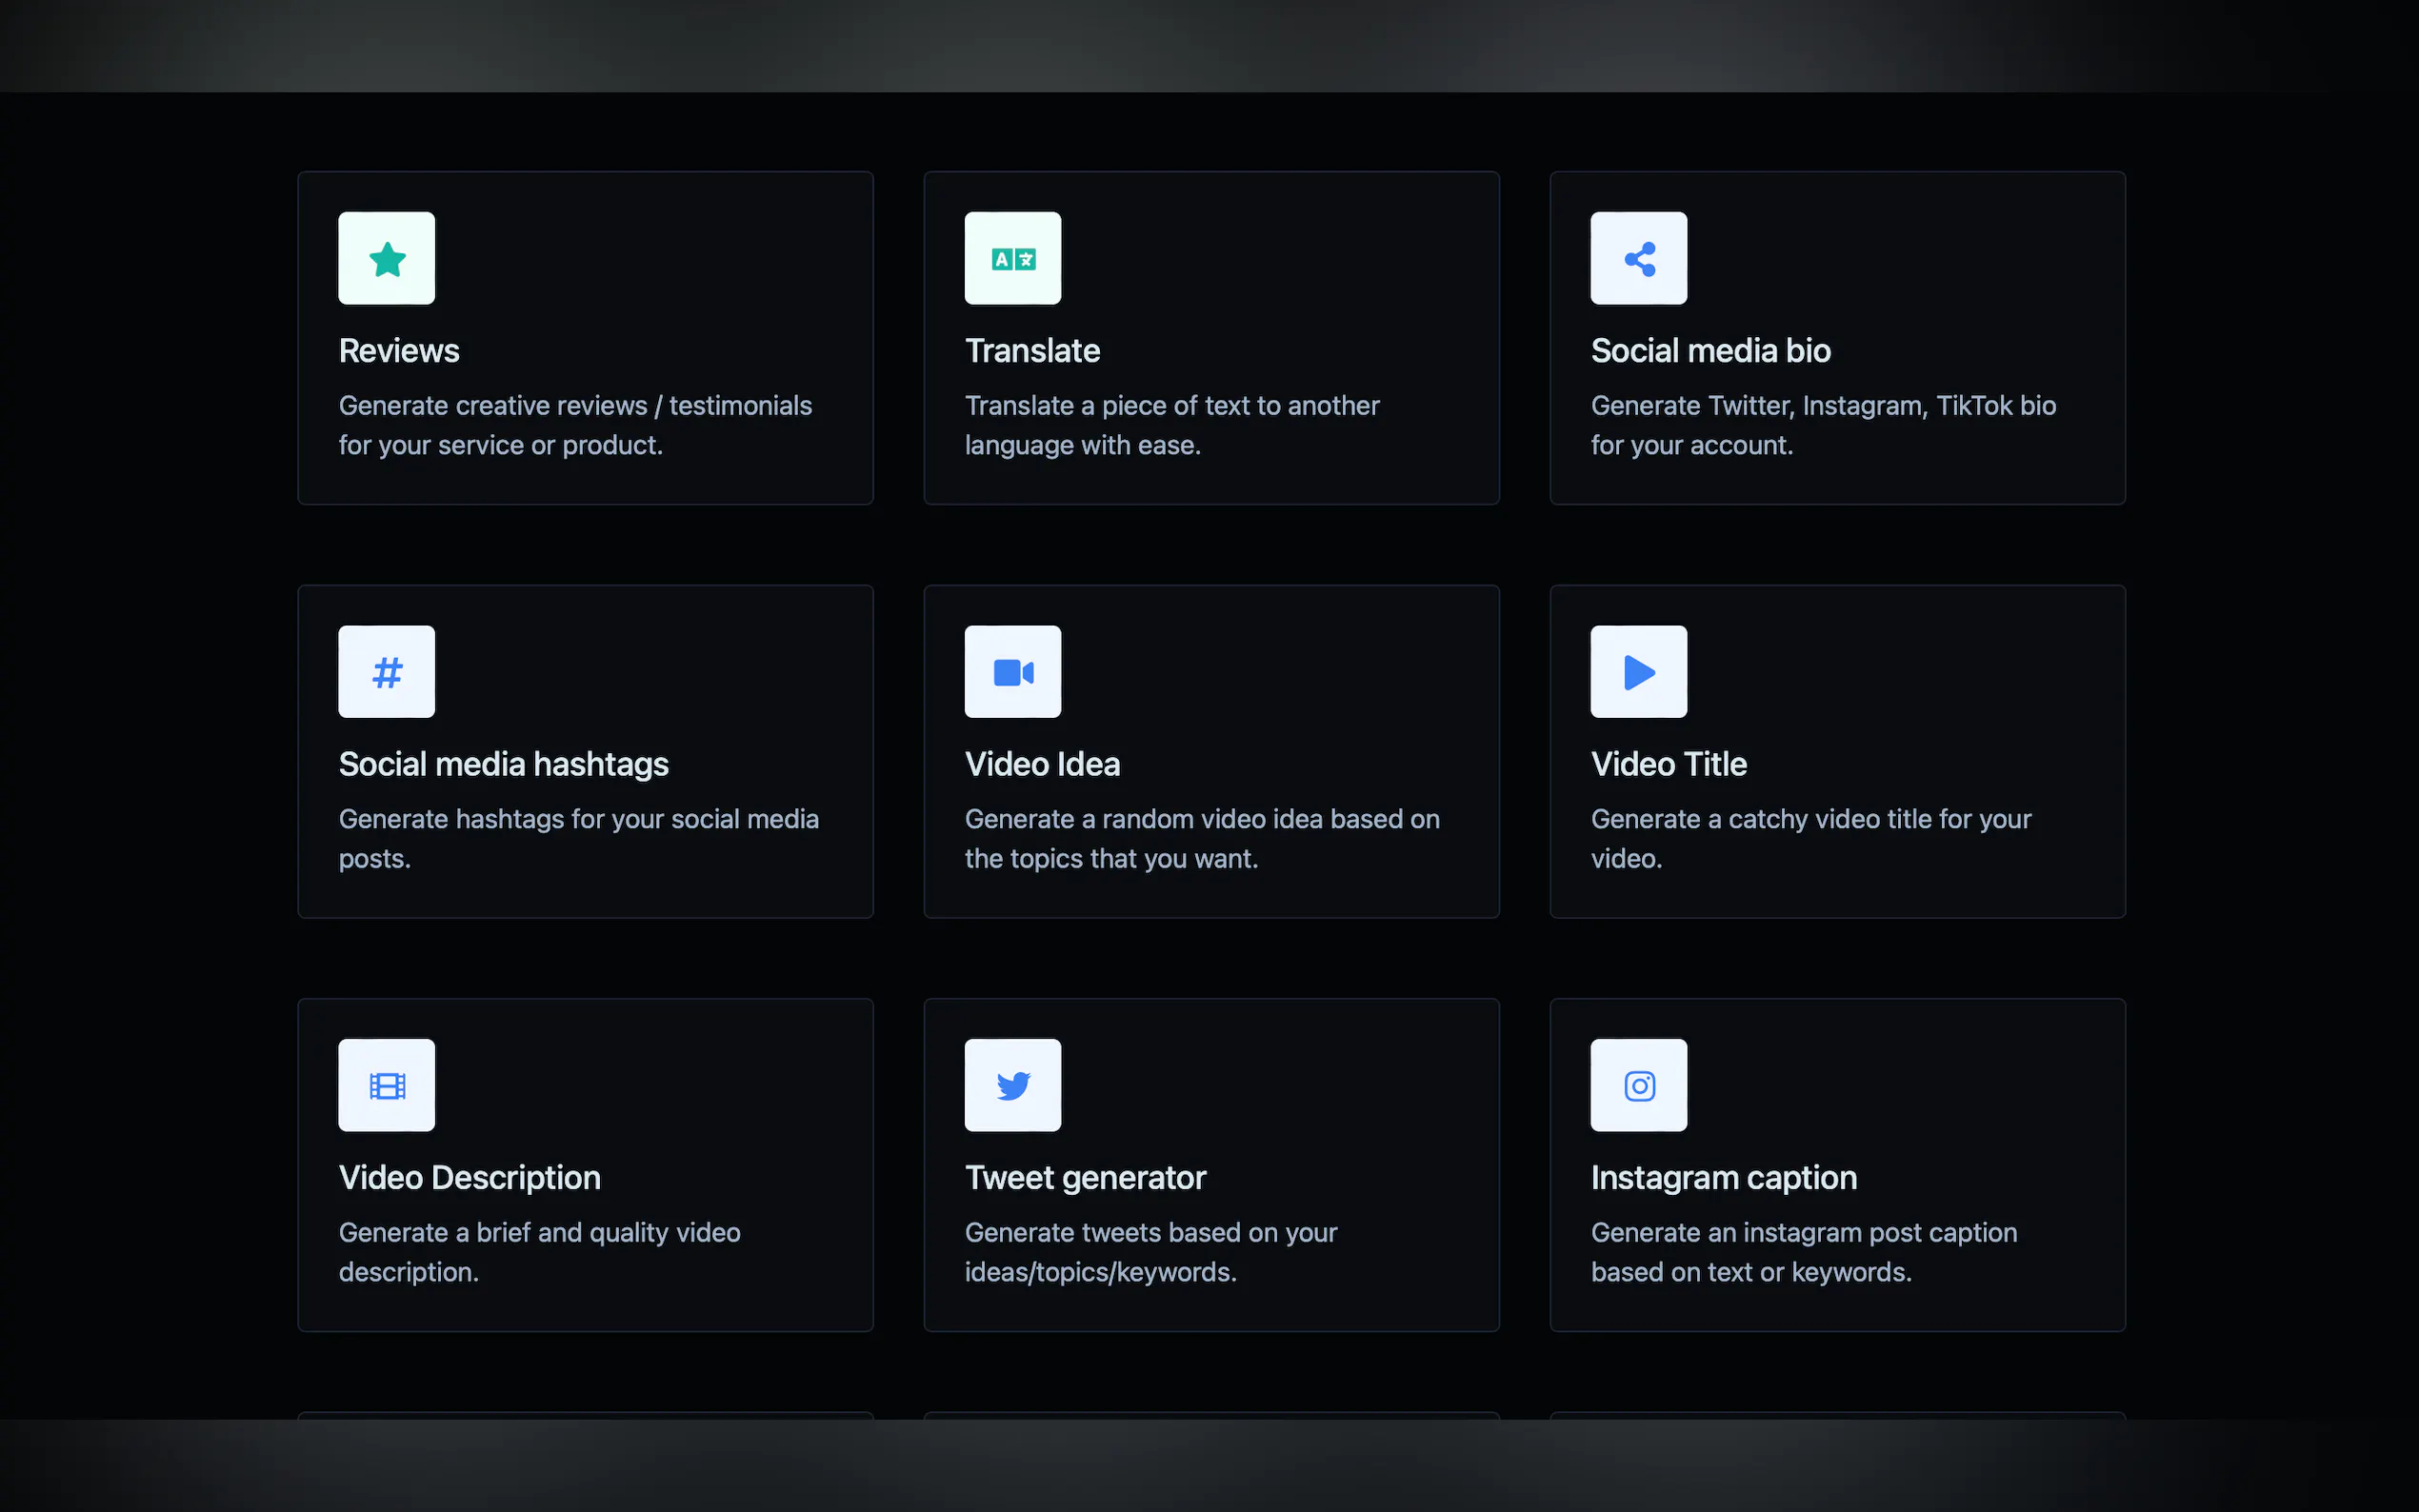
Task: Click 'Translate a piece of text' description
Action: pyautogui.click(x=1171, y=405)
